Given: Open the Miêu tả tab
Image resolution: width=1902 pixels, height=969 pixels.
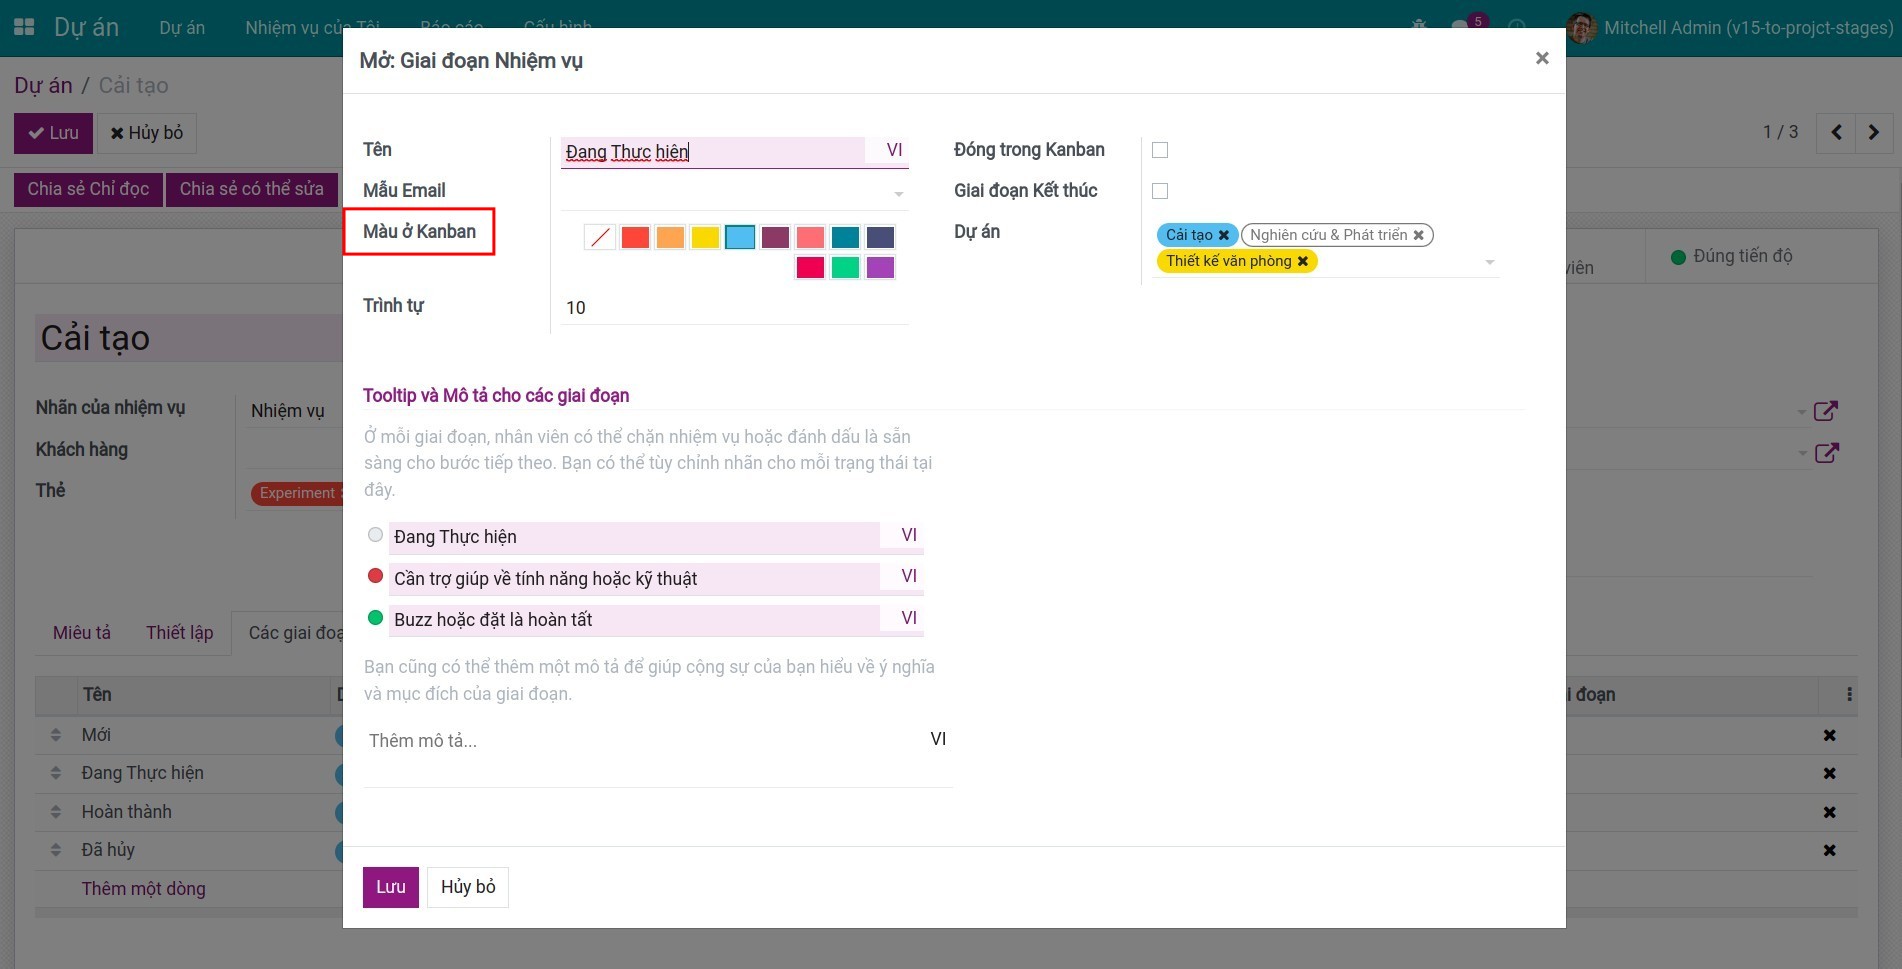Looking at the screenshot, I should coord(82,632).
